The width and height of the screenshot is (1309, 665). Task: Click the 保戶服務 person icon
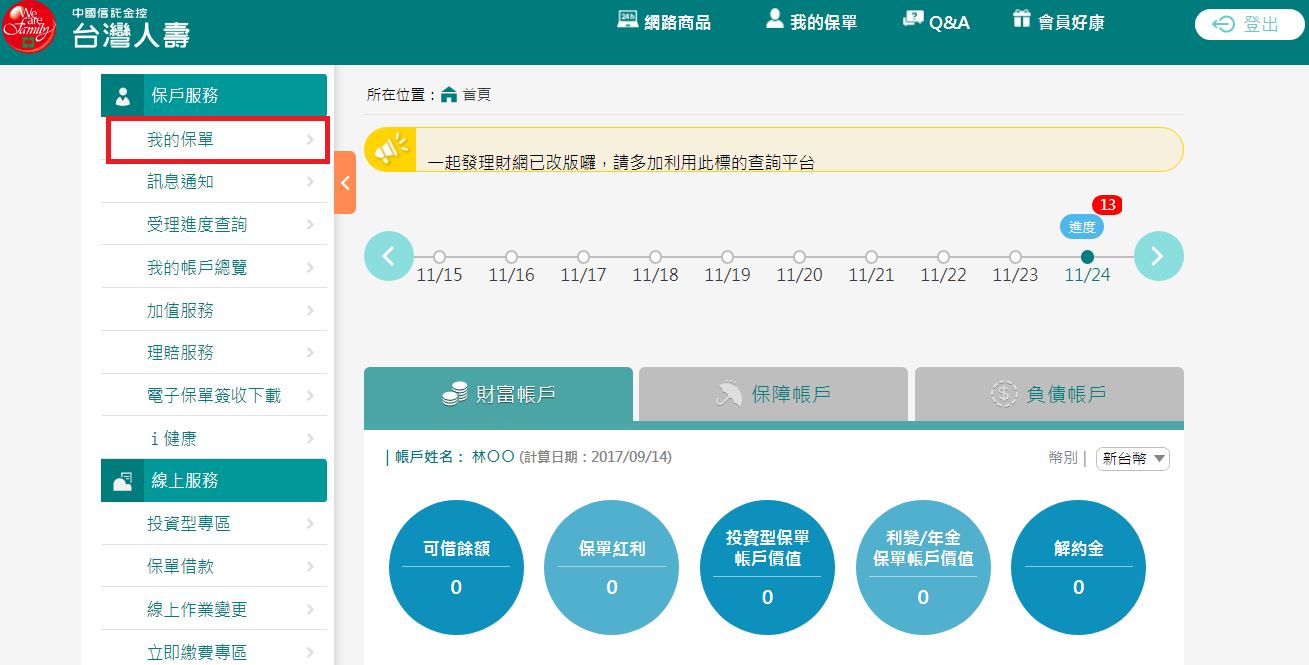pos(123,96)
